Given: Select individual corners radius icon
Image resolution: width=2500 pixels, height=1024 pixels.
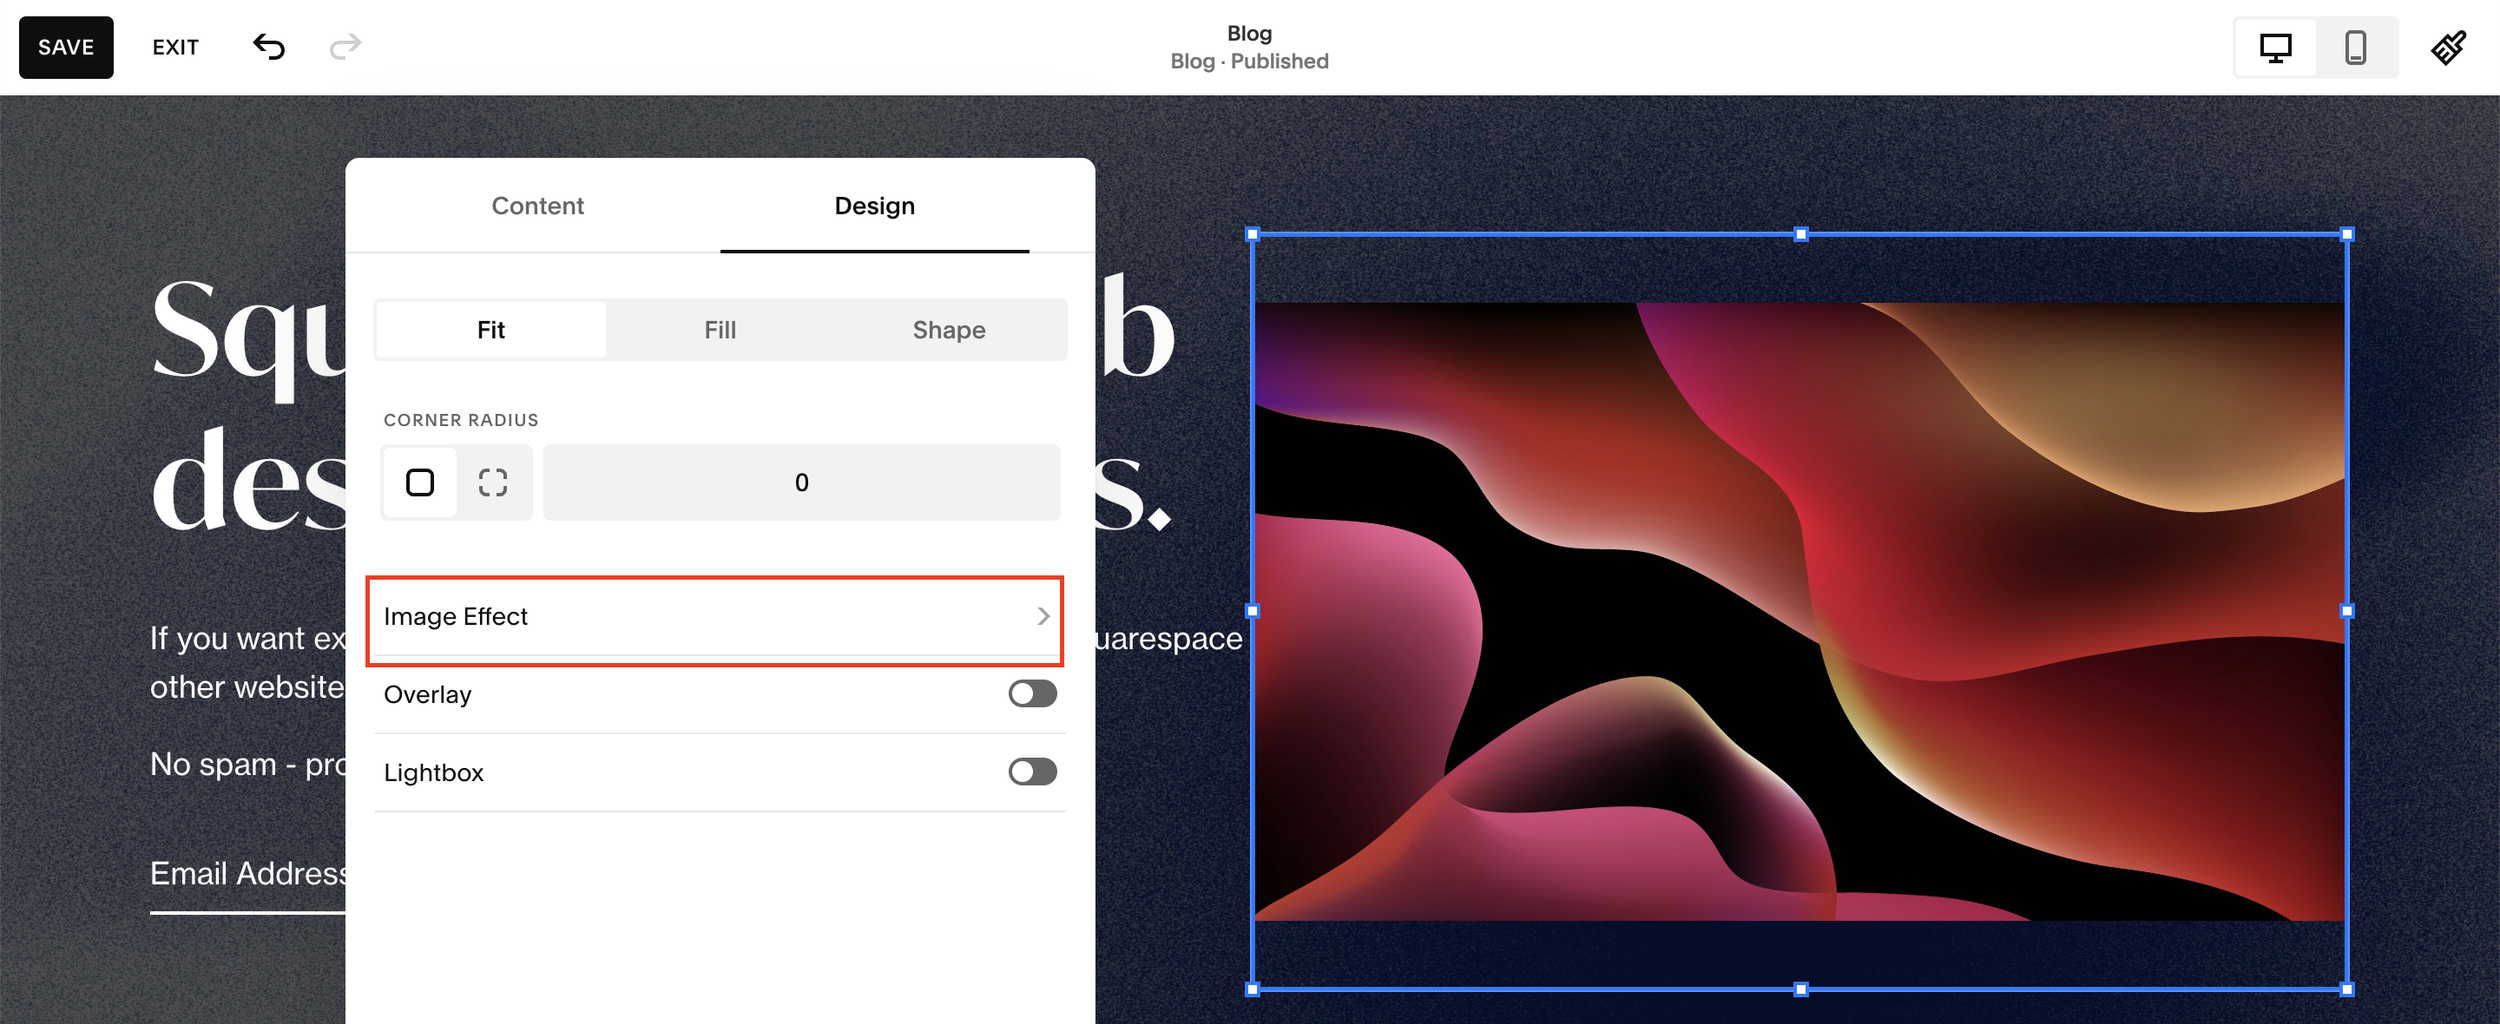Looking at the screenshot, I should tap(493, 483).
